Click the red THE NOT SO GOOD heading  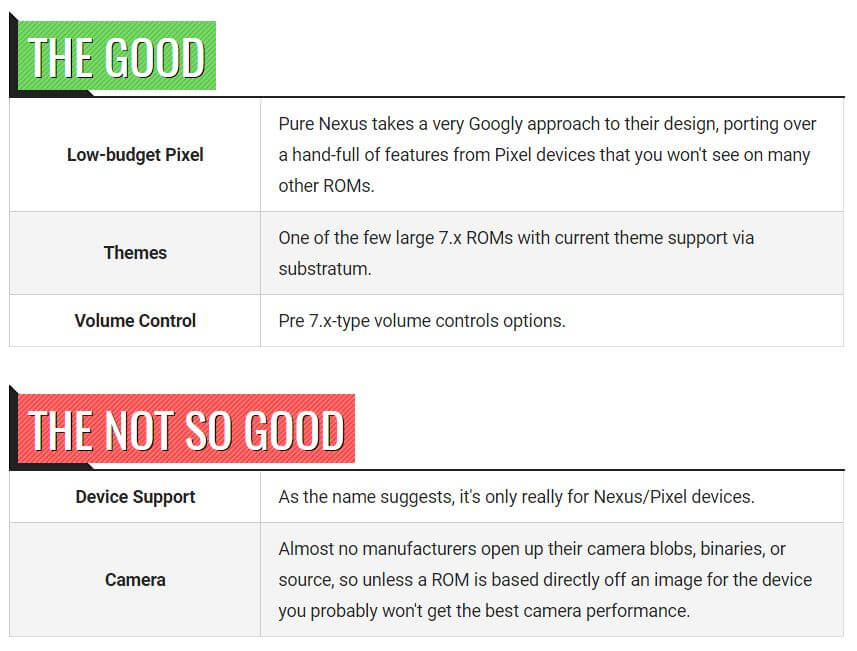(186, 431)
